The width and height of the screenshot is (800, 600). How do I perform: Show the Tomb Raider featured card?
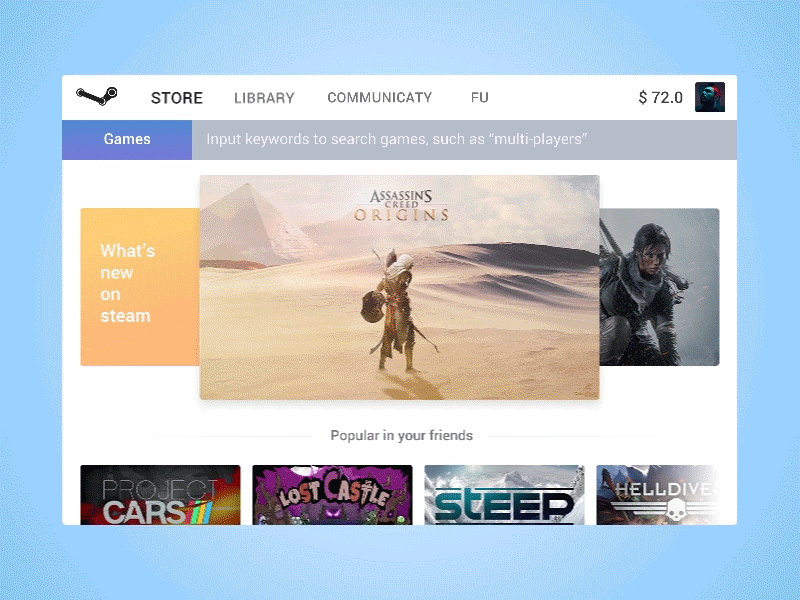pyautogui.click(x=659, y=287)
